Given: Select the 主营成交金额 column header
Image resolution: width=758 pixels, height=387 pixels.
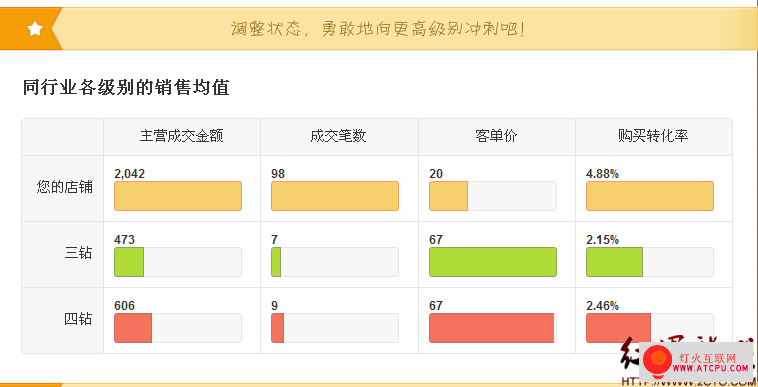Looking at the screenshot, I should point(182,136).
